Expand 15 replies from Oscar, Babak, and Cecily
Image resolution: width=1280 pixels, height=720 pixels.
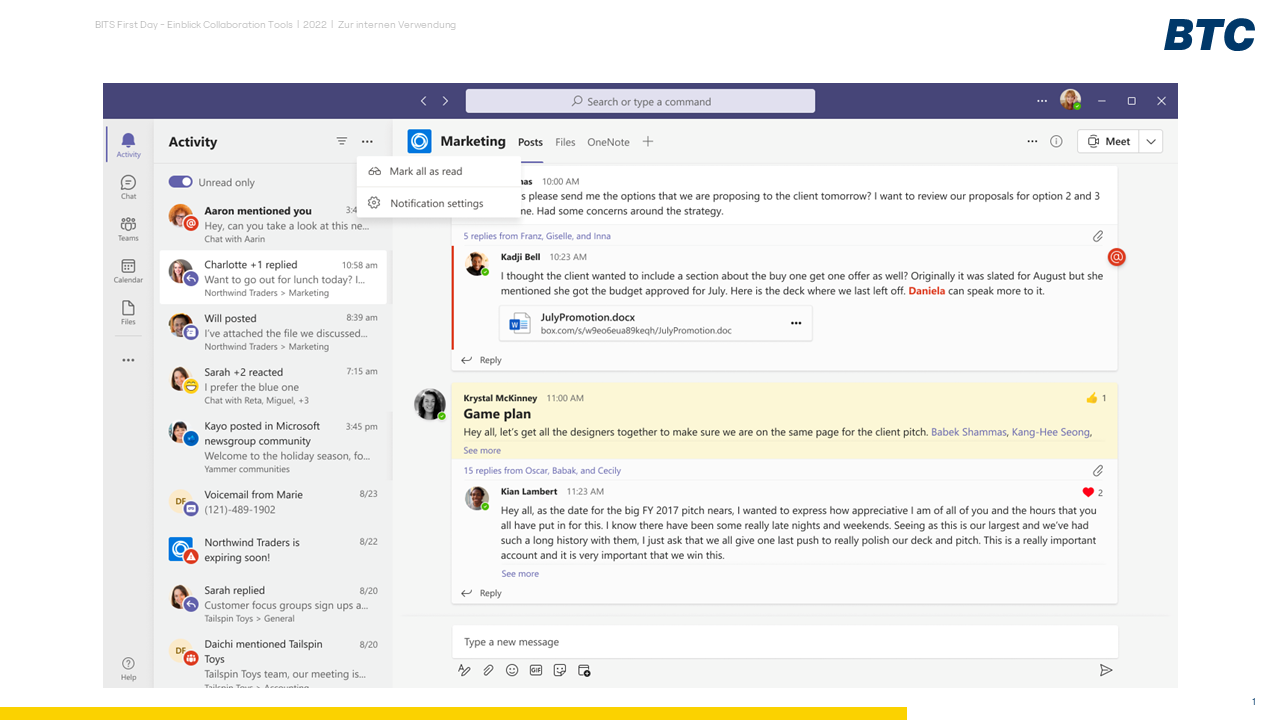point(542,470)
